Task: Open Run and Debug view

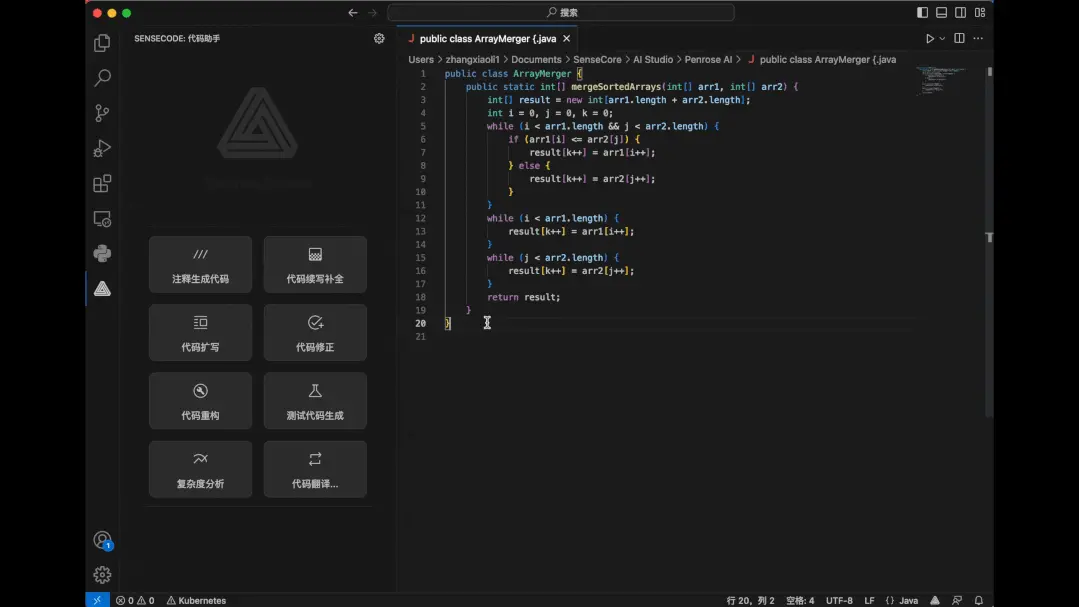Action: pyautogui.click(x=102, y=148)
